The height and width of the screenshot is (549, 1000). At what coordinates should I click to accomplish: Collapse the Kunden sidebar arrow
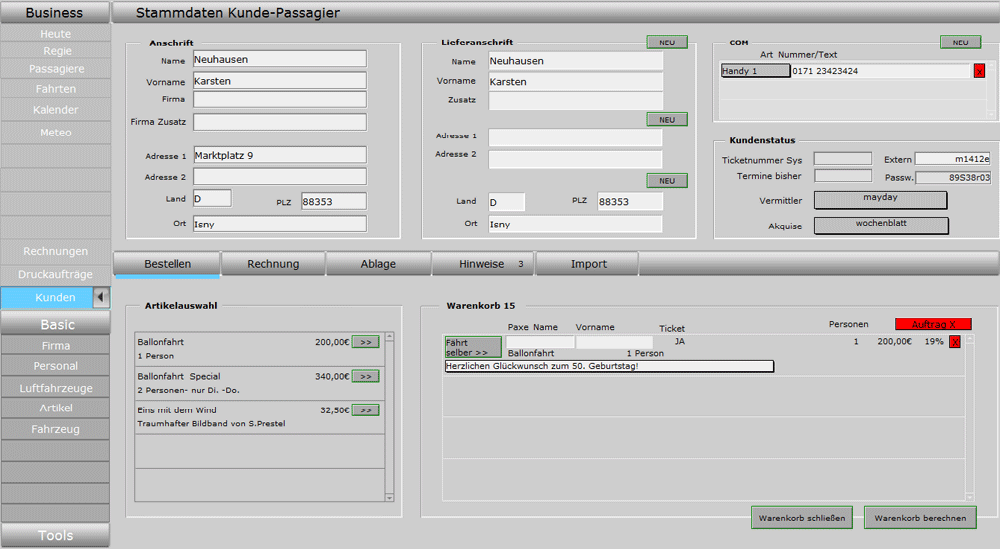[100, 297]
